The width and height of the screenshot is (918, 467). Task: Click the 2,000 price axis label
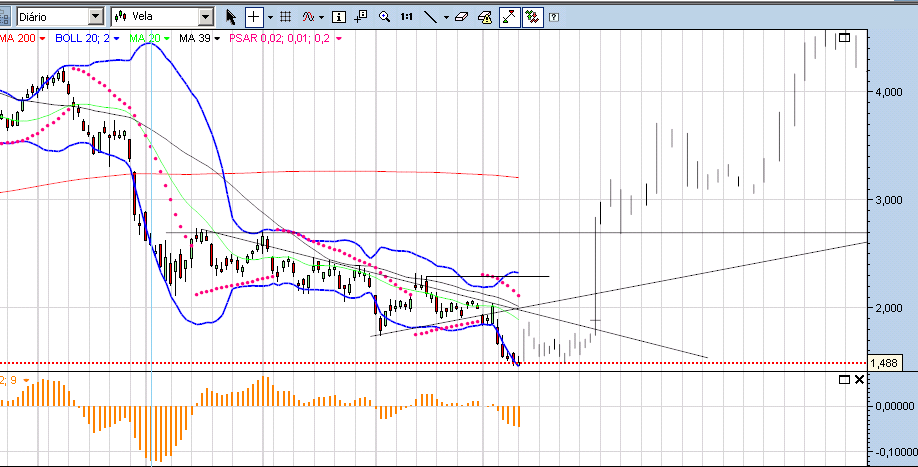(x=890, y=308)
